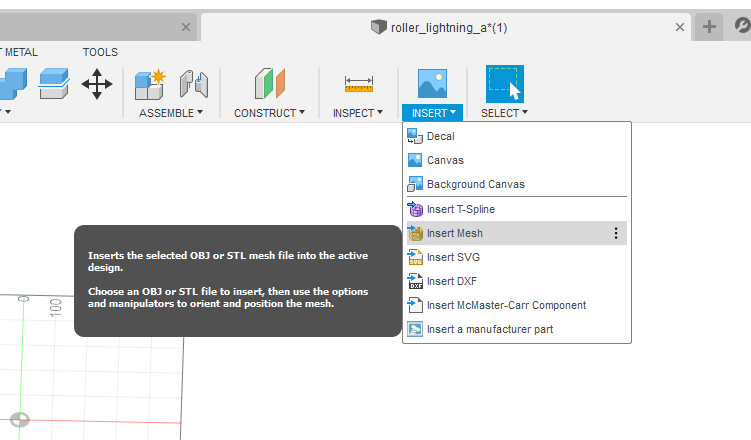Click the Joint icon
This screenshot has width=751, height=440.
(x=194, y=84)
